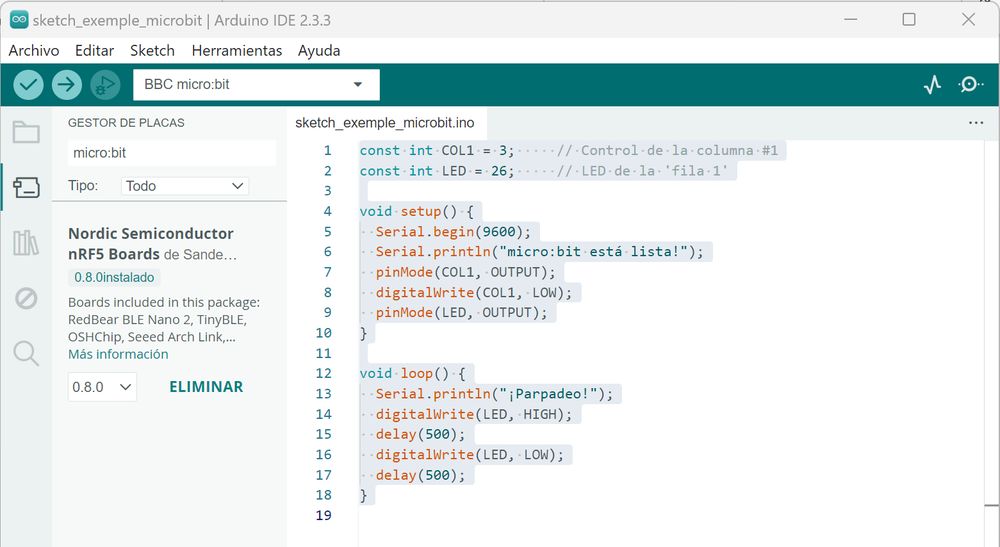Upload the sketch with the arrow button

point(66,84)
